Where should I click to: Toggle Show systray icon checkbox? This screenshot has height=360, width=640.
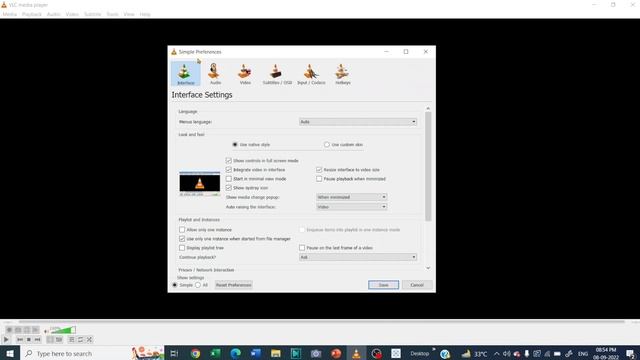point(229,188)
